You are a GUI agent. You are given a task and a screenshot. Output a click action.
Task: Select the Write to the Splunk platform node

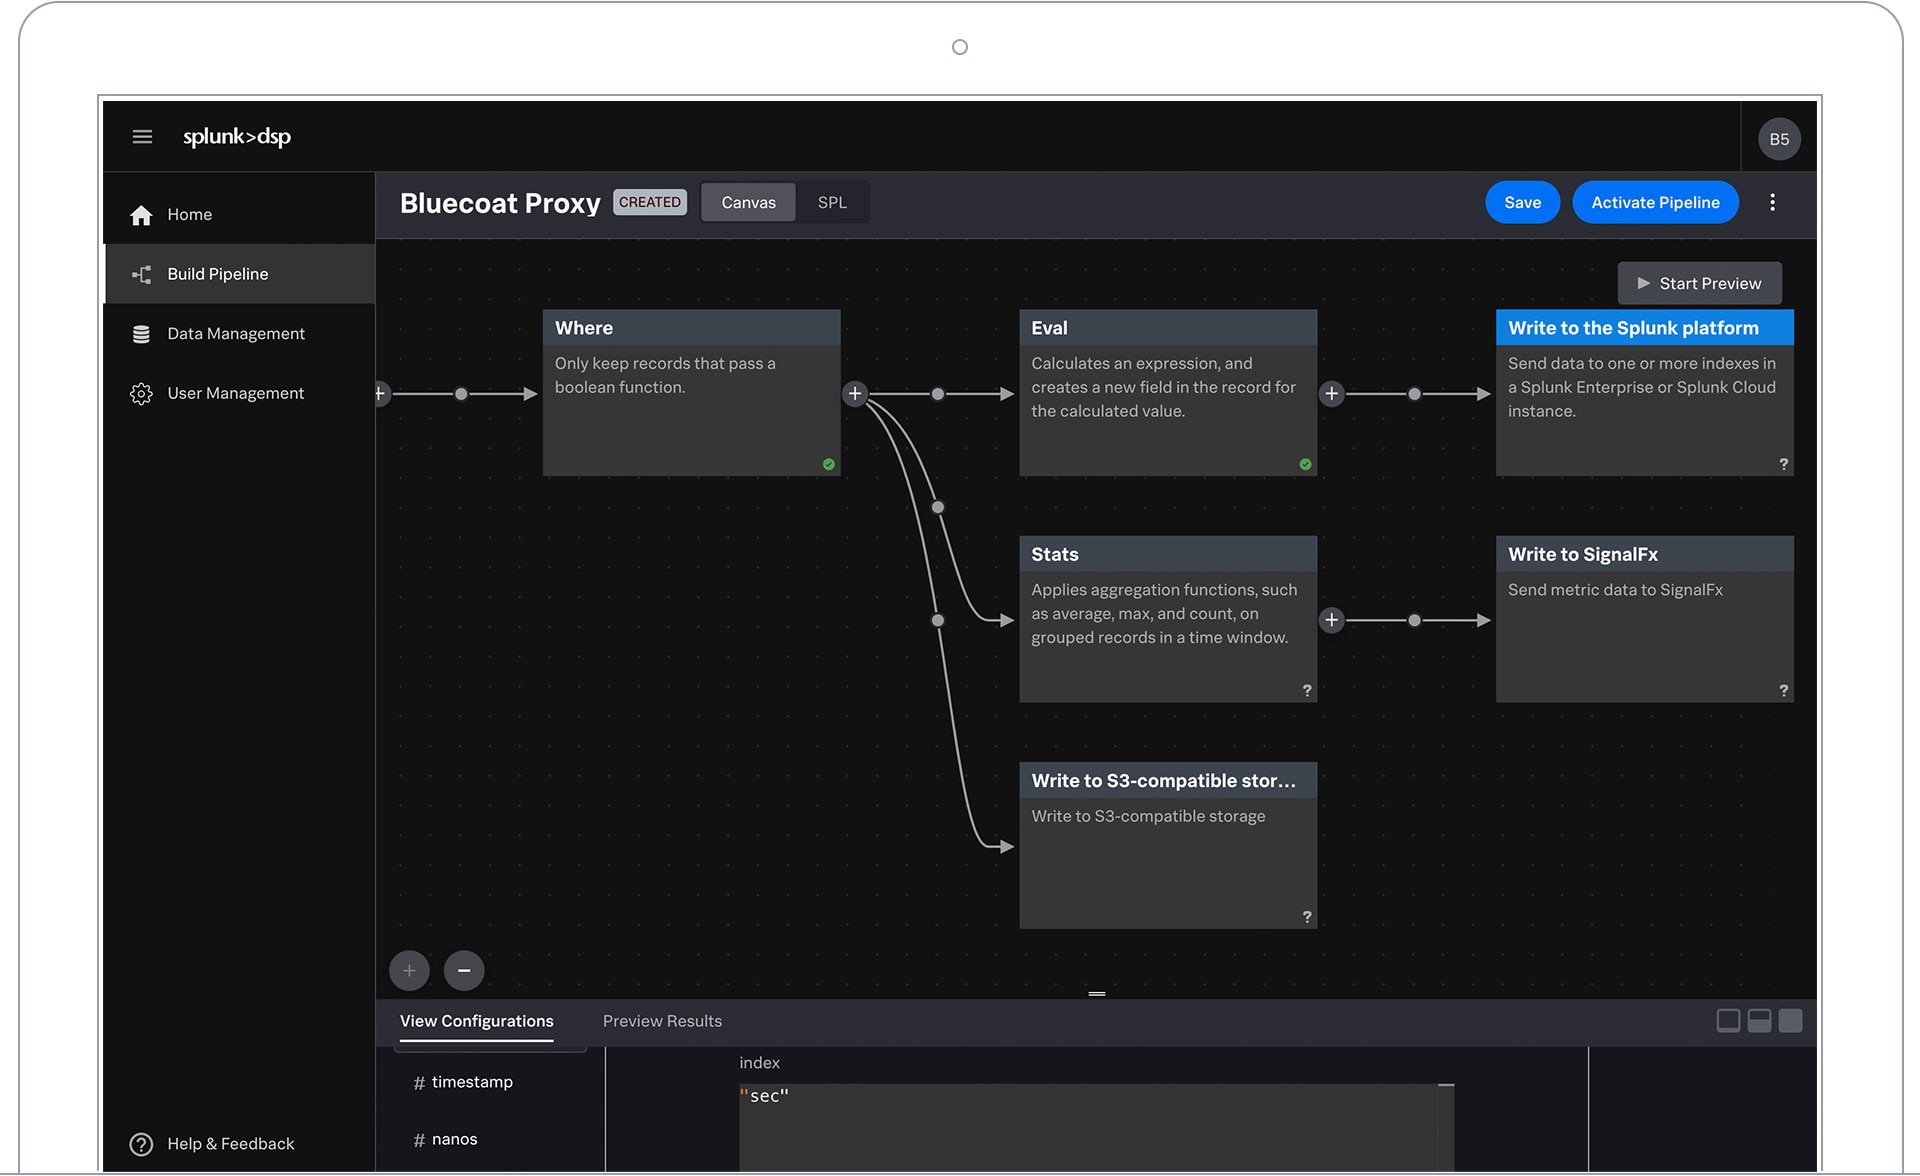click(x=1644, y=393)
